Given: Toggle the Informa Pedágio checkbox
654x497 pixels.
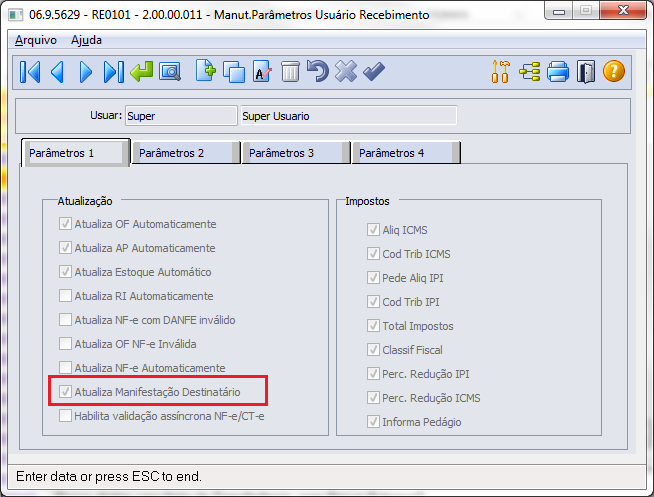Looking at the screenshot, I should pyautogui.click(x=373, y=422).
